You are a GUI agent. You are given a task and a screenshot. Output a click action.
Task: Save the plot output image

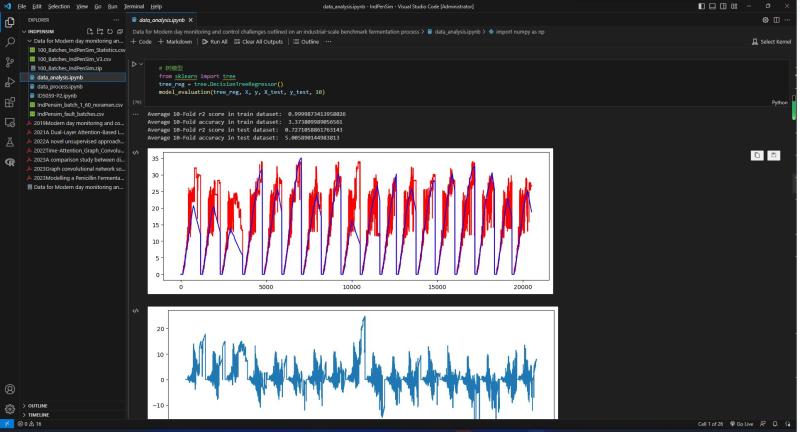point(773,155)
